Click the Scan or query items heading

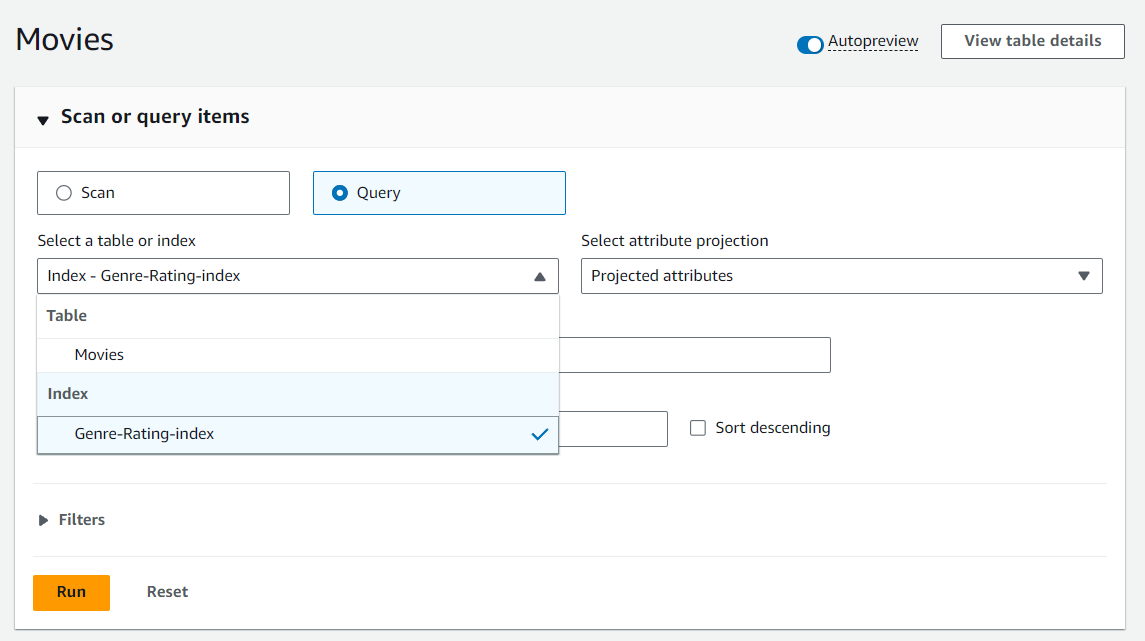(x=155, y=117)
